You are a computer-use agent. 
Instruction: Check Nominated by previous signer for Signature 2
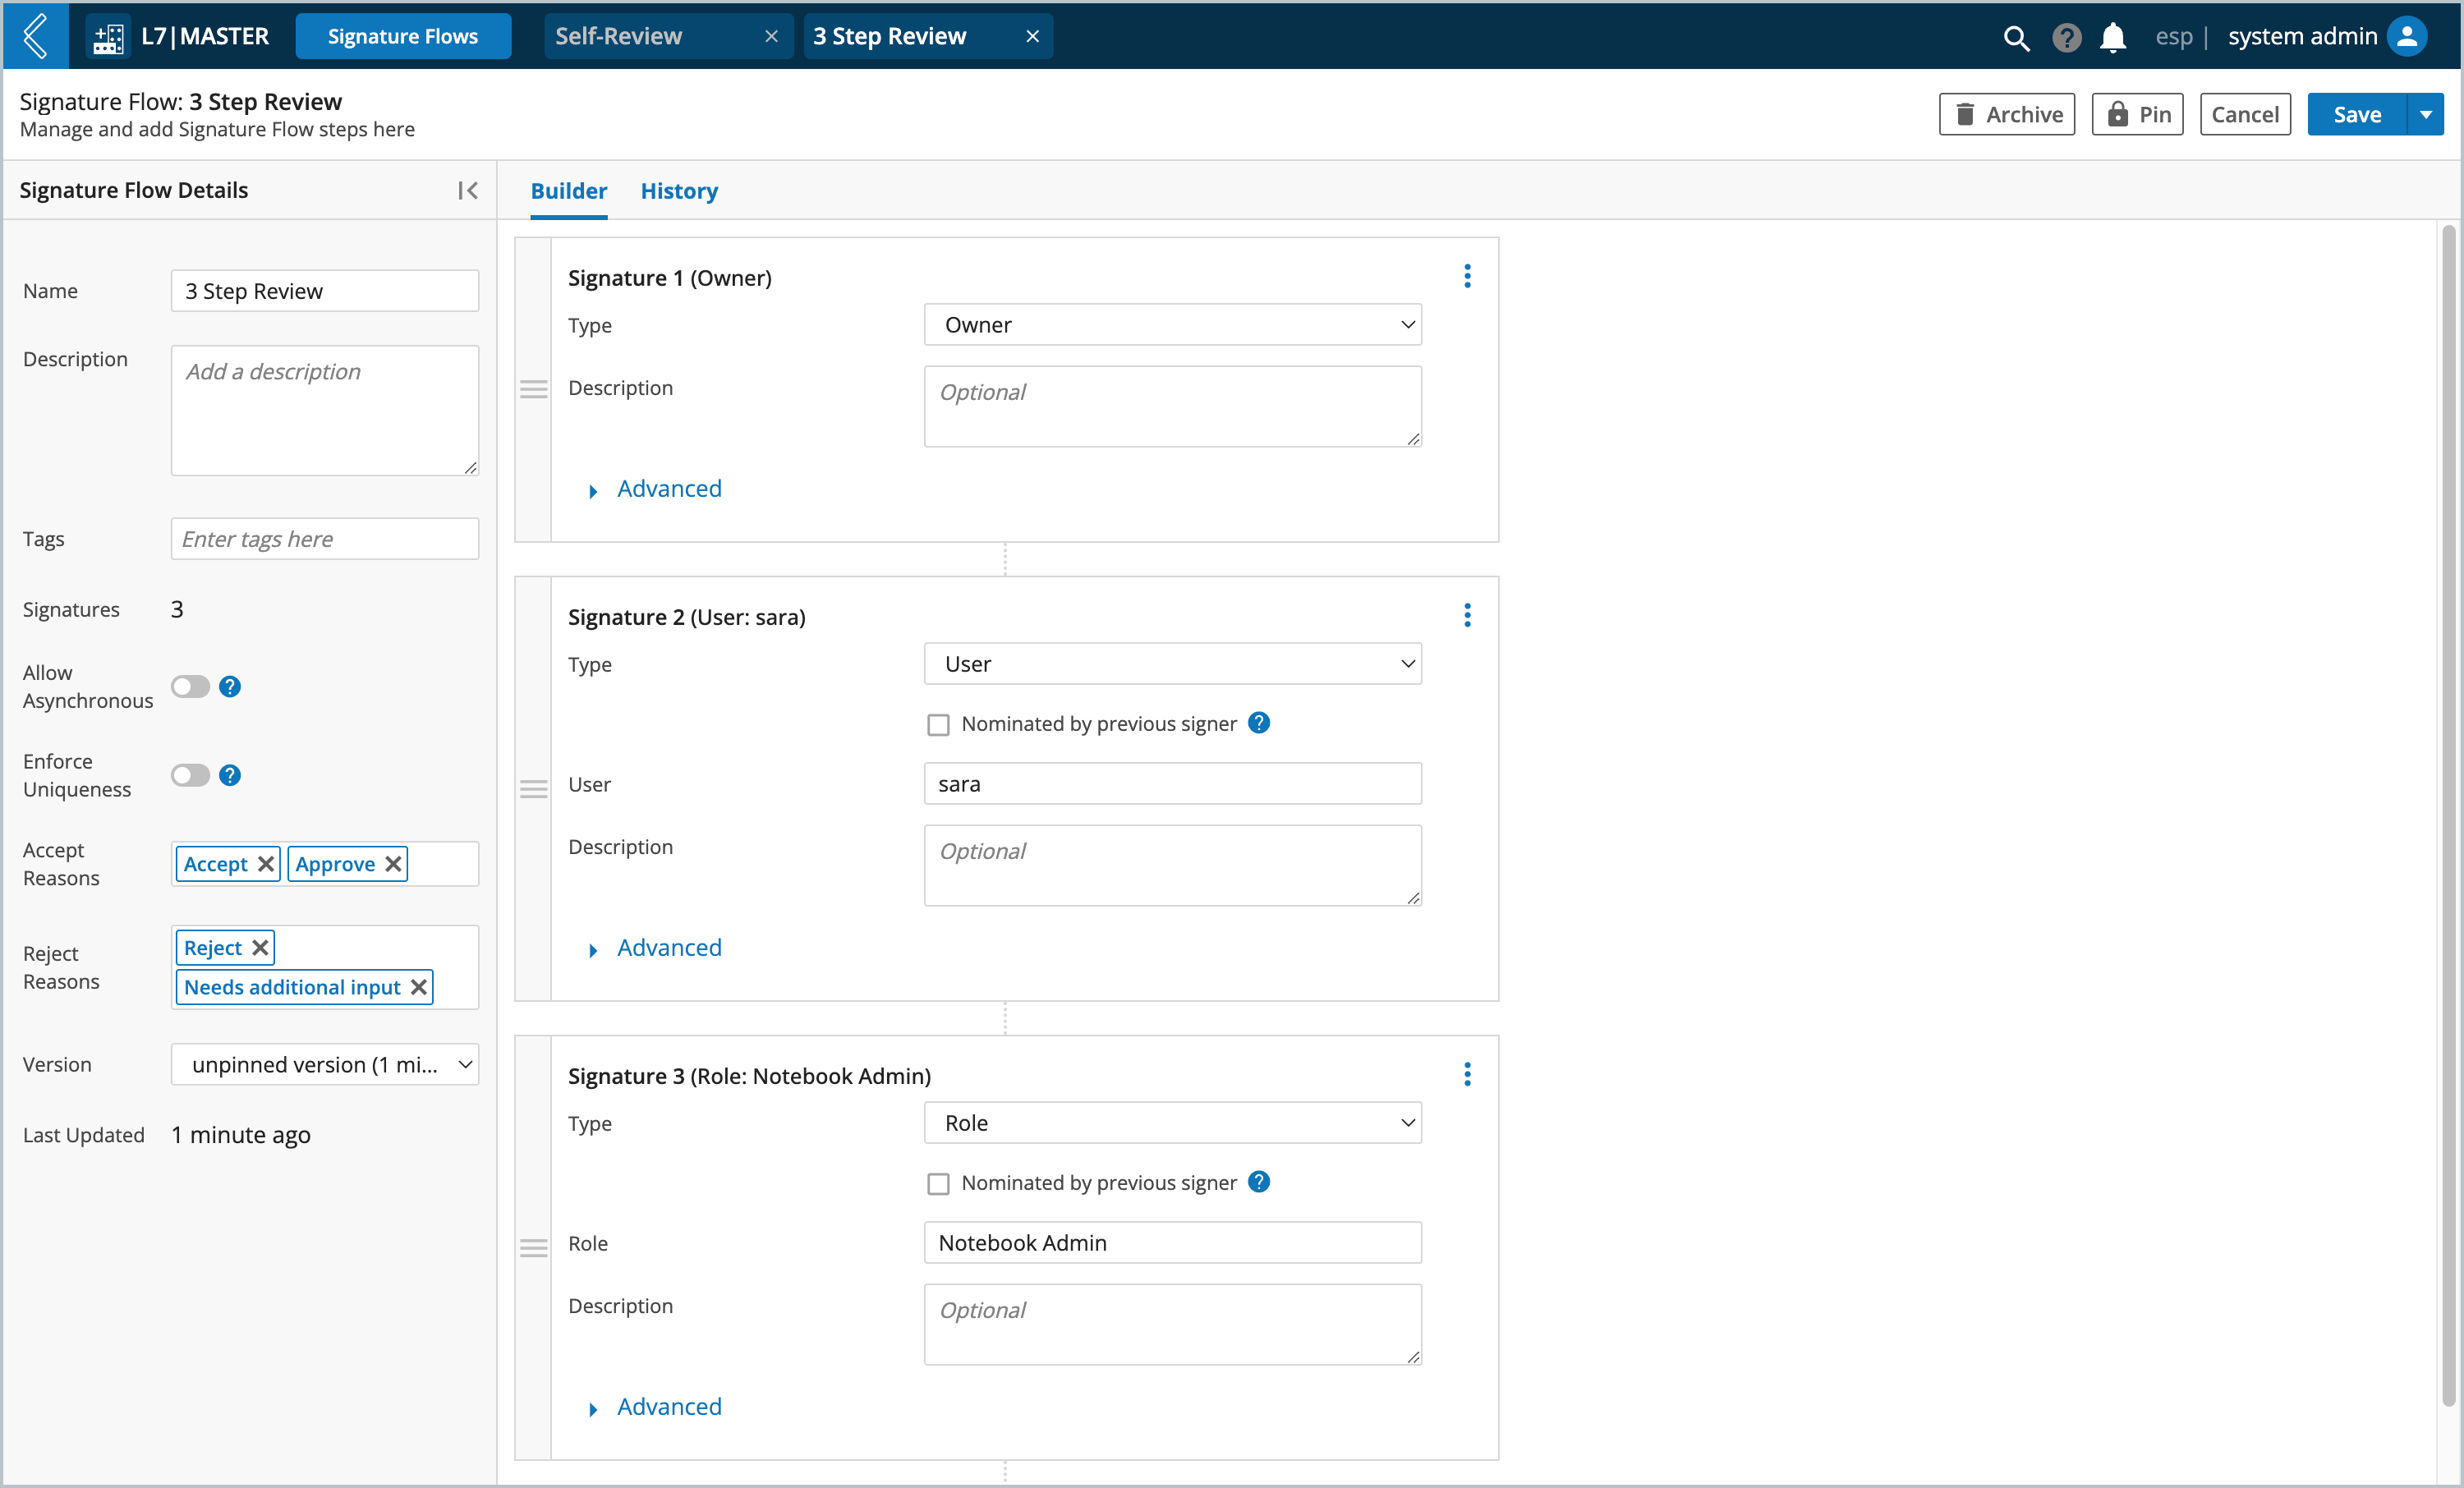click(x=938, y=723)
